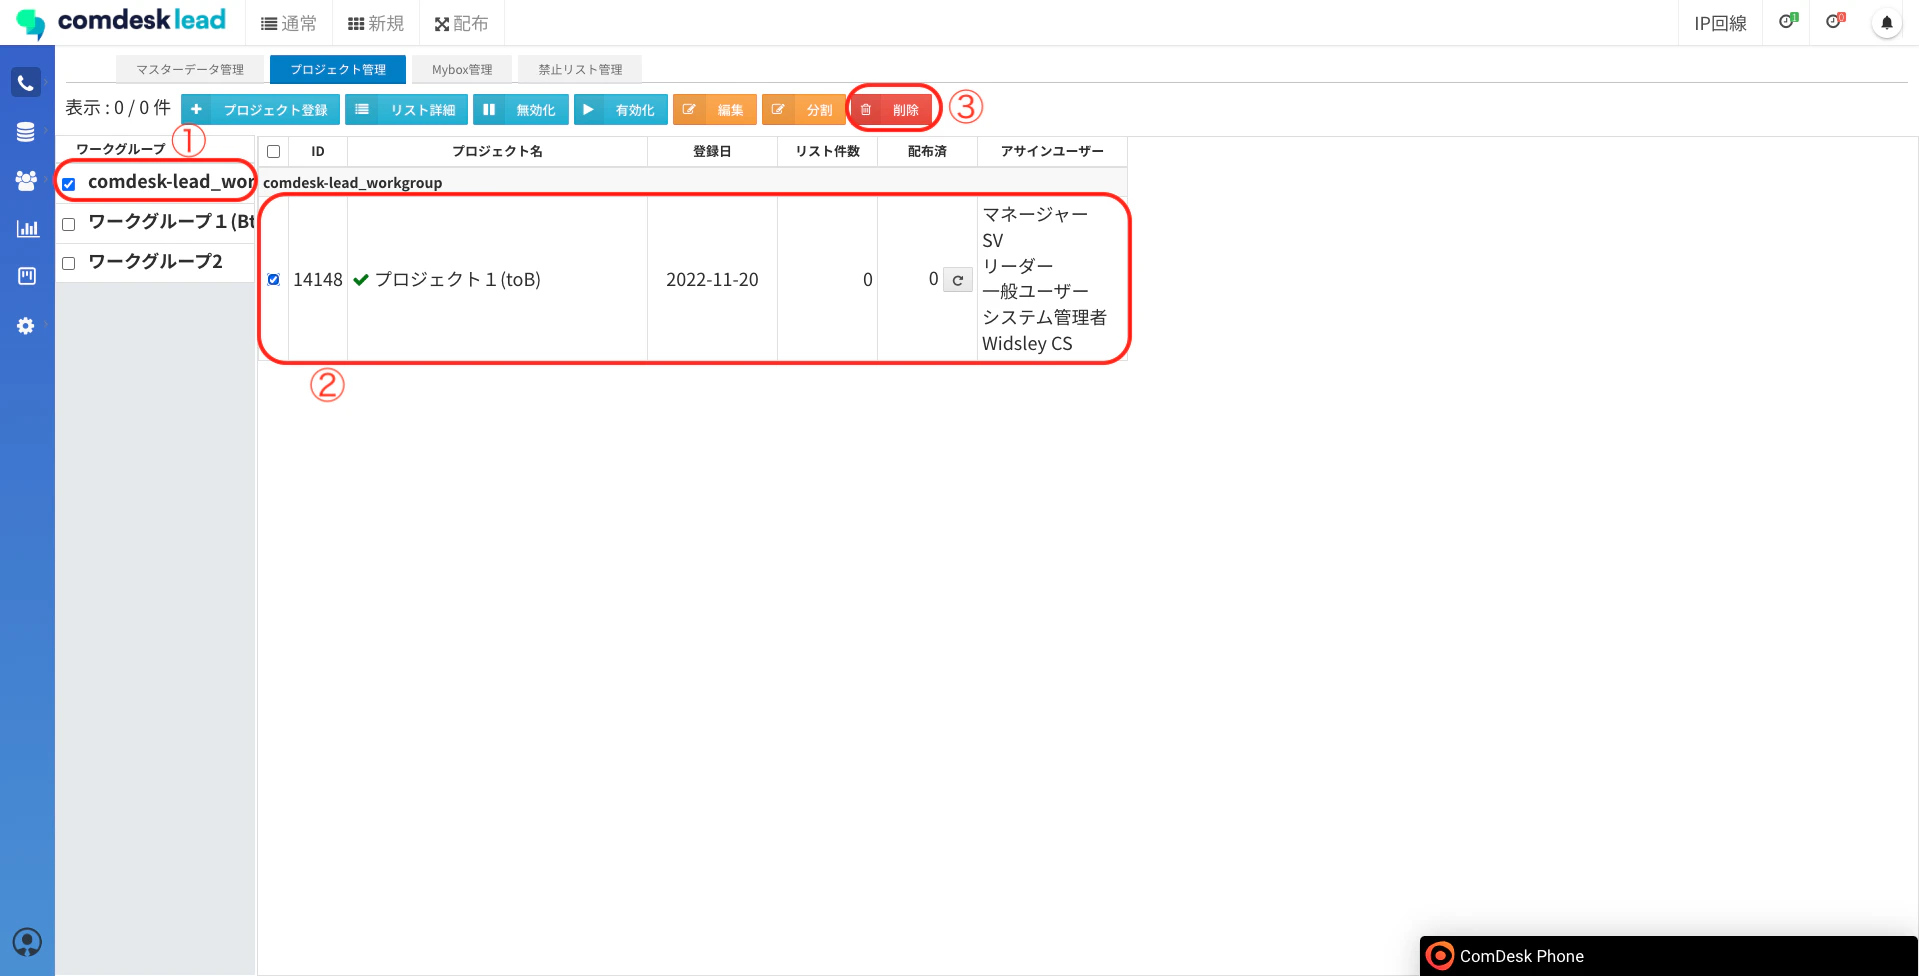Viewport: 1919px width, 976px height.
Task: Sort by the アサインユーザー column header
Action: [1052, 152]
